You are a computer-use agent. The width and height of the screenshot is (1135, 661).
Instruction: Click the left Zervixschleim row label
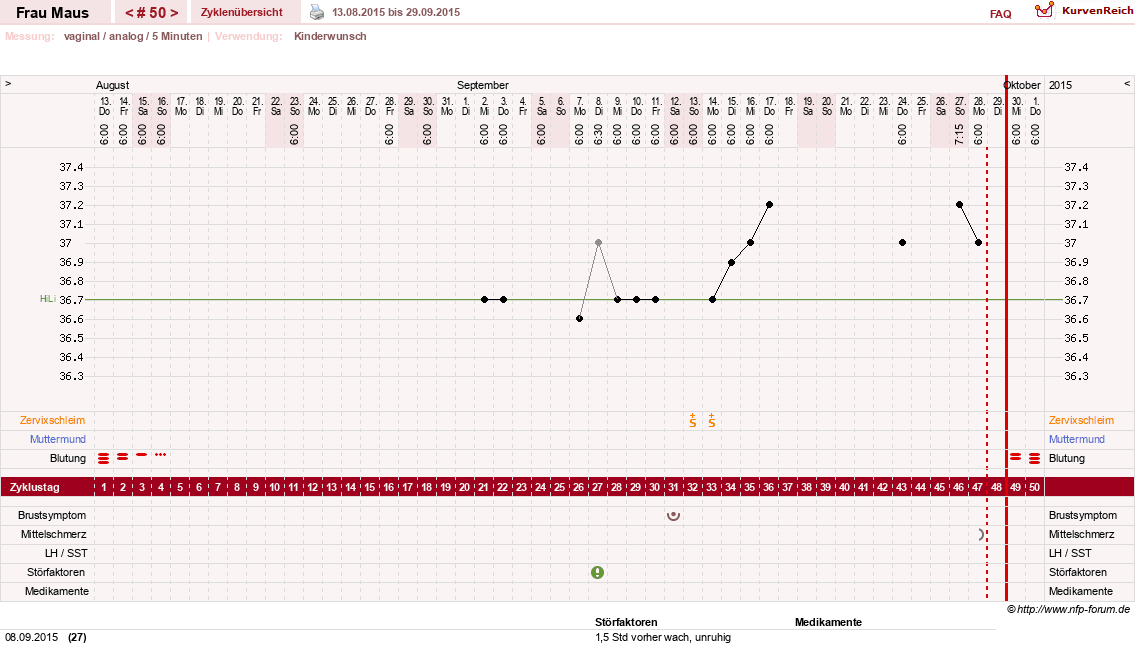[x=52, y=421]
